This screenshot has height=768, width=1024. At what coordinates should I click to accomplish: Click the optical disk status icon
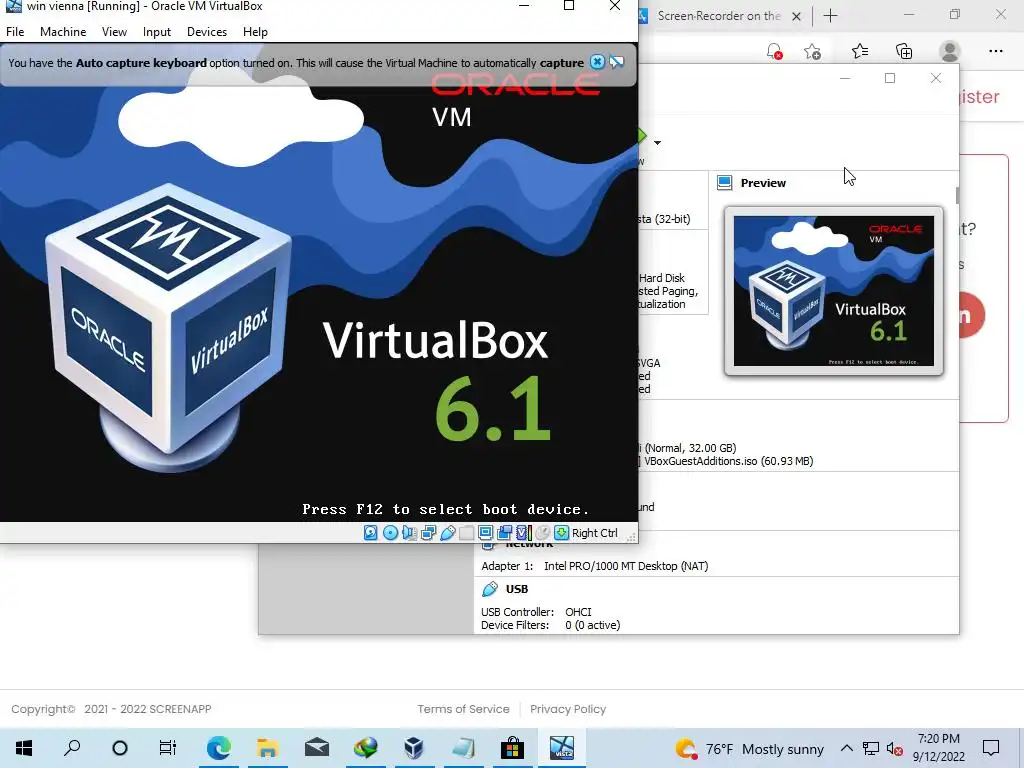[x=390, y=533]
